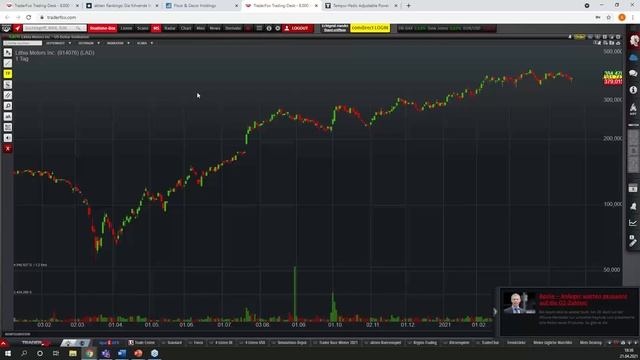Viewport: 640px width, 360px height.
Task: Open the chat bubbles icon in the right sidebar
Action: click(x=633, y=73)
